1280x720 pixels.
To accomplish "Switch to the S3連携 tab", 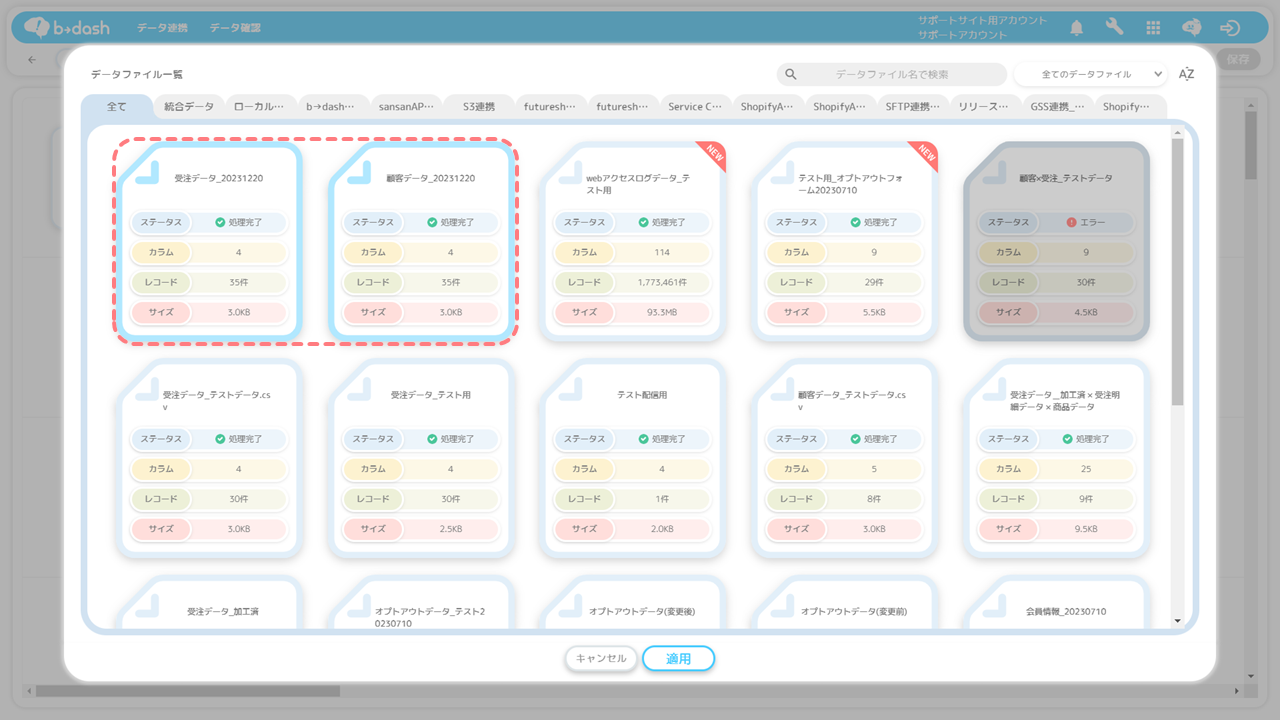I will click(x=479, y=106).
